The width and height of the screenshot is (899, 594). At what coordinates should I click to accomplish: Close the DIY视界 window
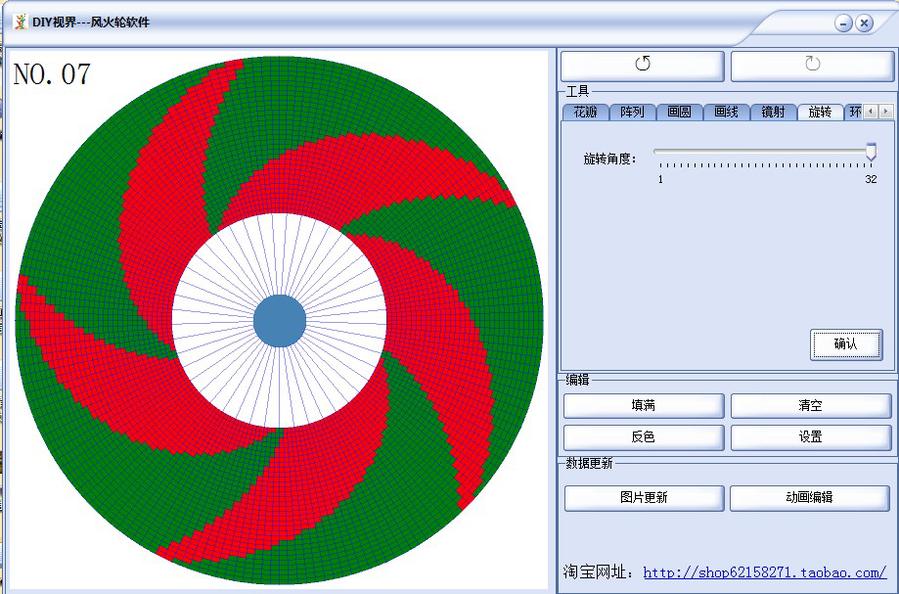(864, 24)
